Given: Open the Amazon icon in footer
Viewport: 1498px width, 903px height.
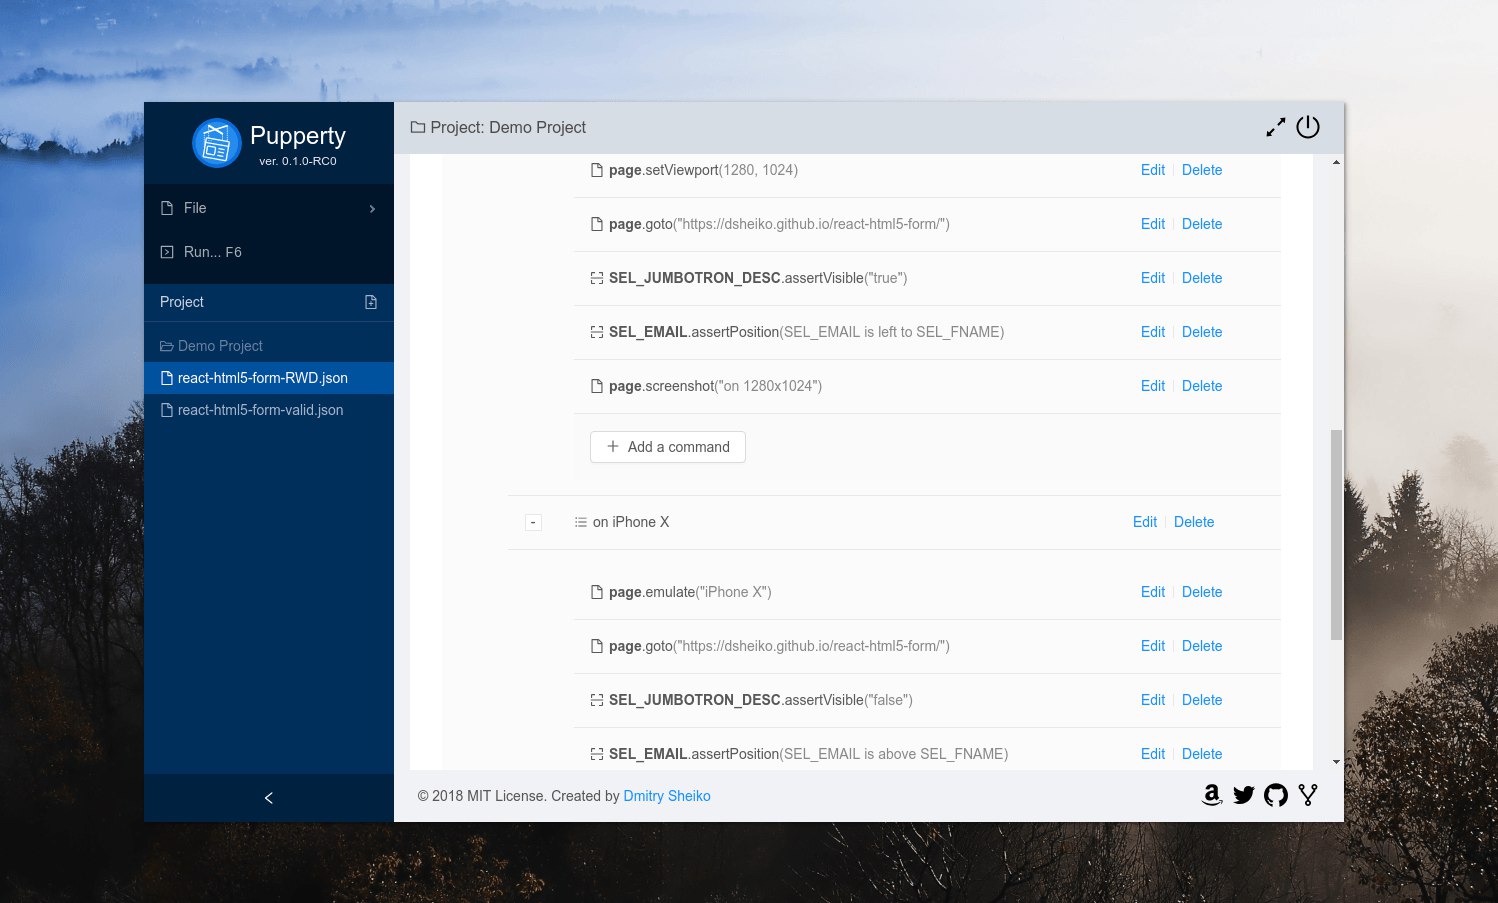Looking at the screenshot, I should click(1212, 795).
